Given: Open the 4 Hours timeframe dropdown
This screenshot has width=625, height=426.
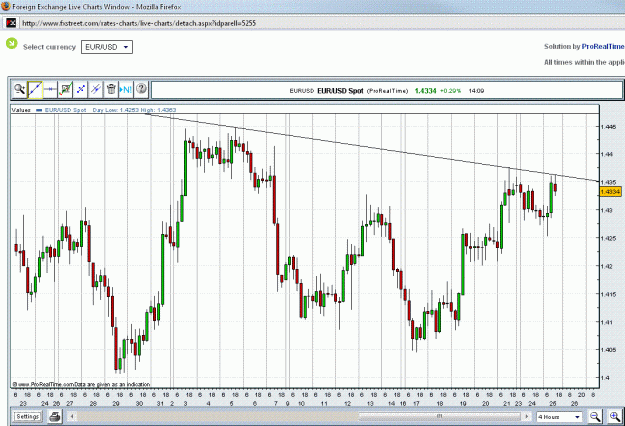Looking at the screenshot, I should pos(559,417).
